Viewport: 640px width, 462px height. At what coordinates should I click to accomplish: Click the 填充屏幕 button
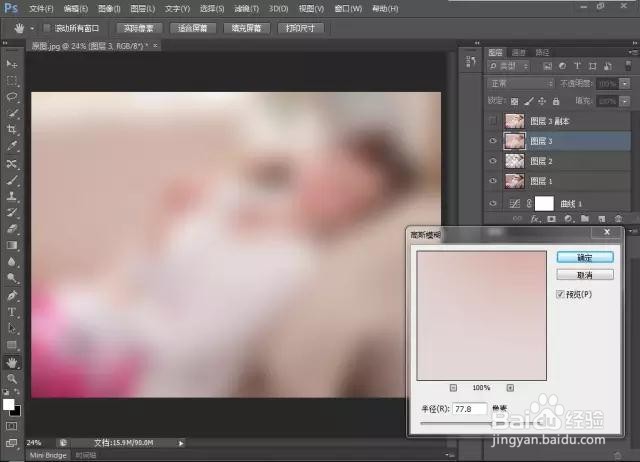pyautogui.click(x=247, y=28)
